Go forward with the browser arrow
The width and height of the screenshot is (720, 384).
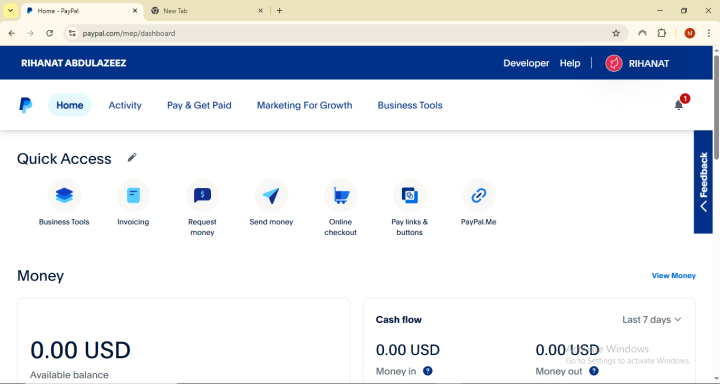click(31, 33)
